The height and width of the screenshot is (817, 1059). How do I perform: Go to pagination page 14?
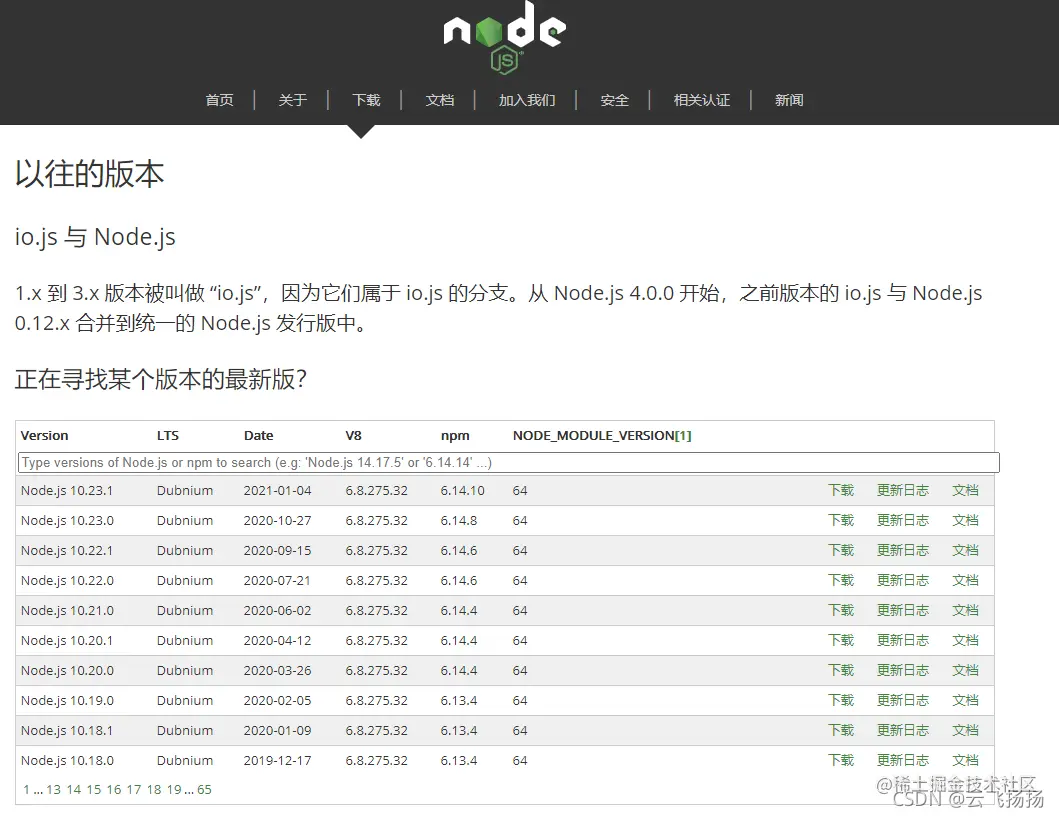(74, 789)
